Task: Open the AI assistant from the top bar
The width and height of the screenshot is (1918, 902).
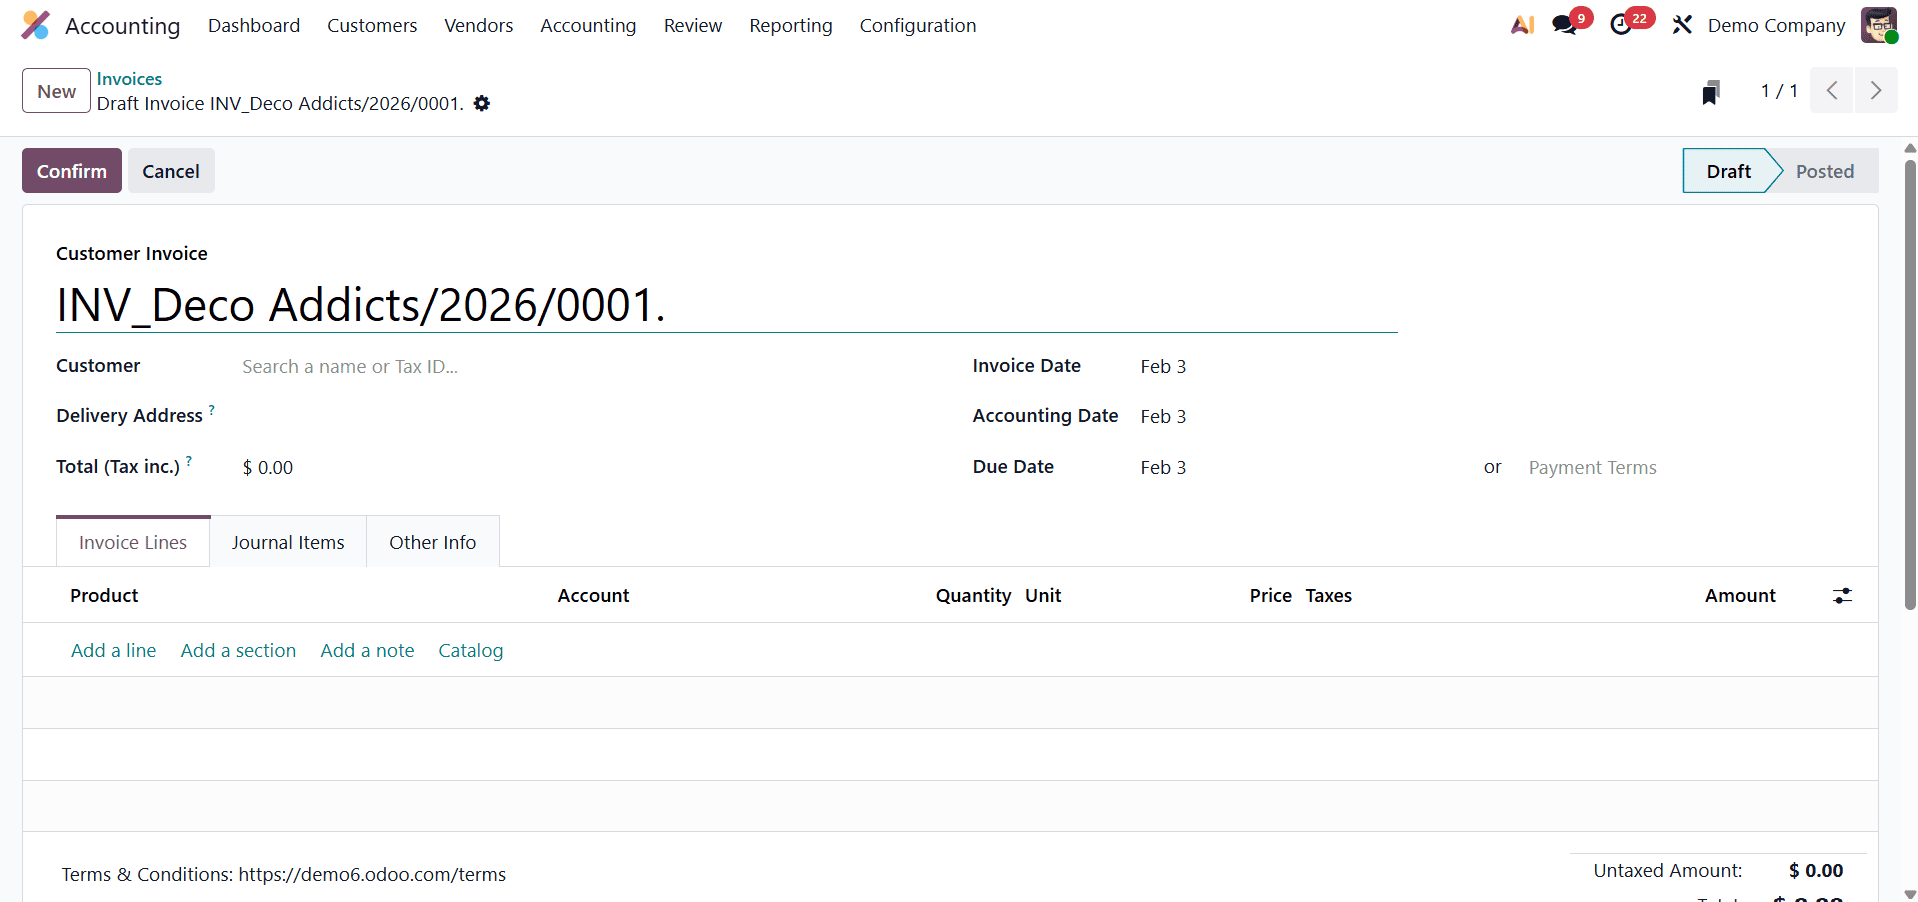Action: pyautogui.click(x=1522, y=25)
